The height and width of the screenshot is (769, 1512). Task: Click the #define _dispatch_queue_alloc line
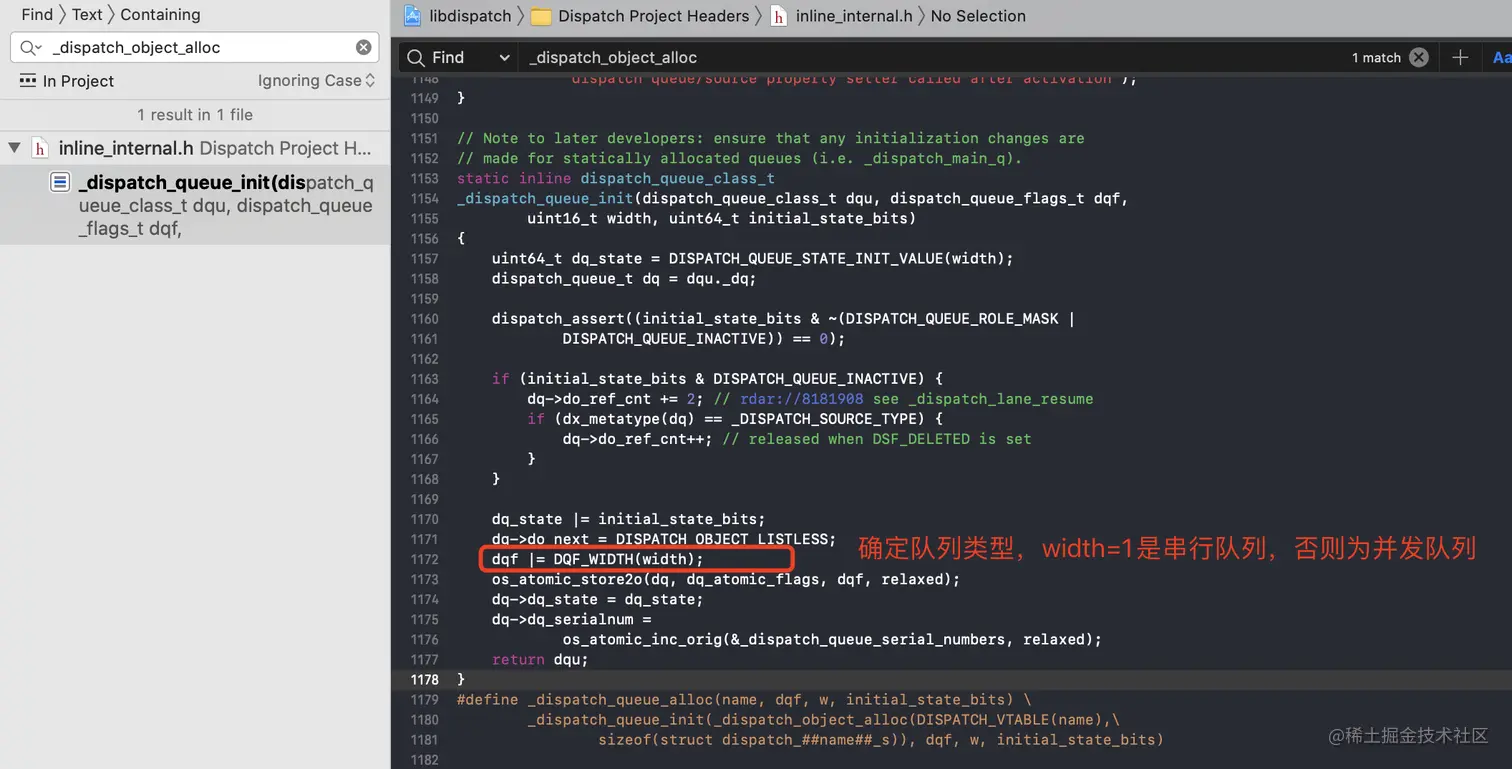(x=744, y=699)
